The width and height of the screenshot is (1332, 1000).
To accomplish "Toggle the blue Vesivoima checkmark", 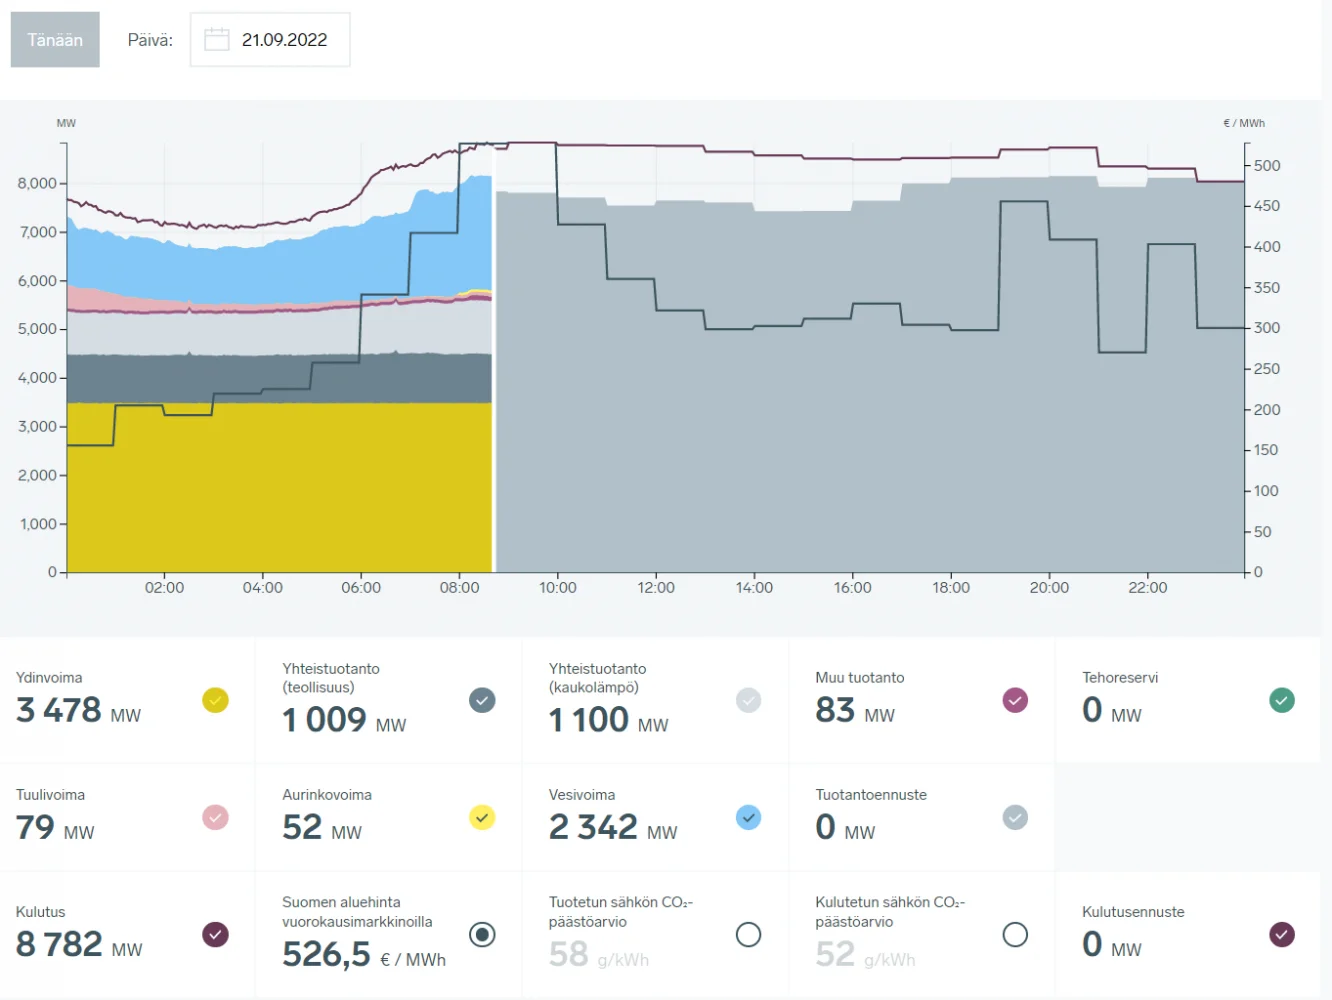I will 748,817.
